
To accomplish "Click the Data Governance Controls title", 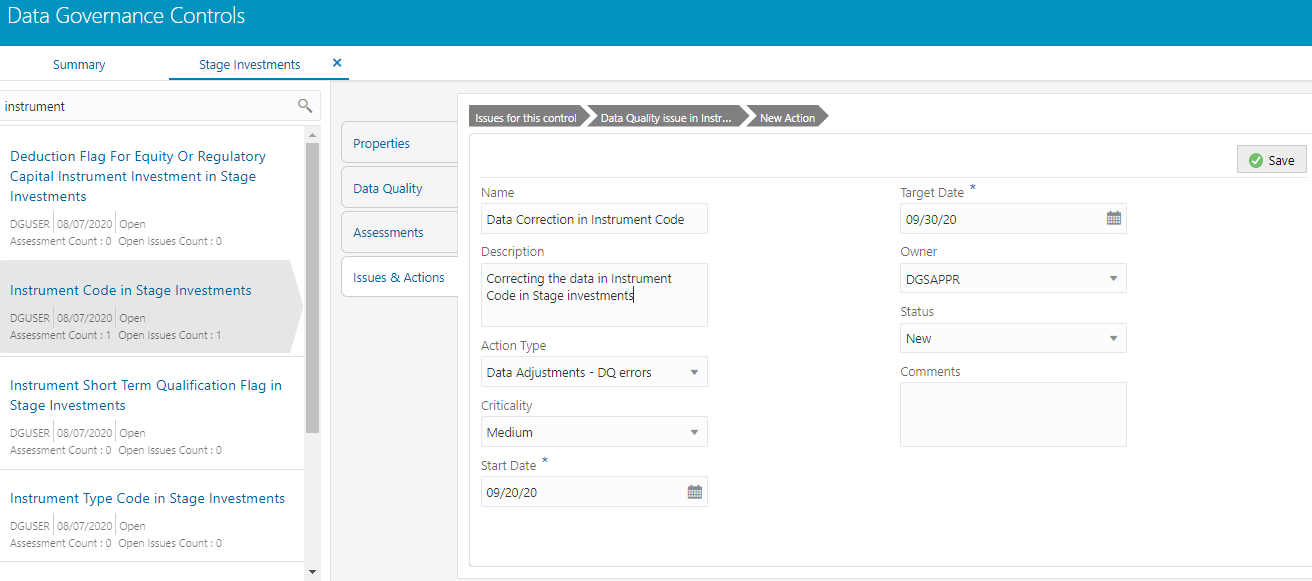I will 125,16.
